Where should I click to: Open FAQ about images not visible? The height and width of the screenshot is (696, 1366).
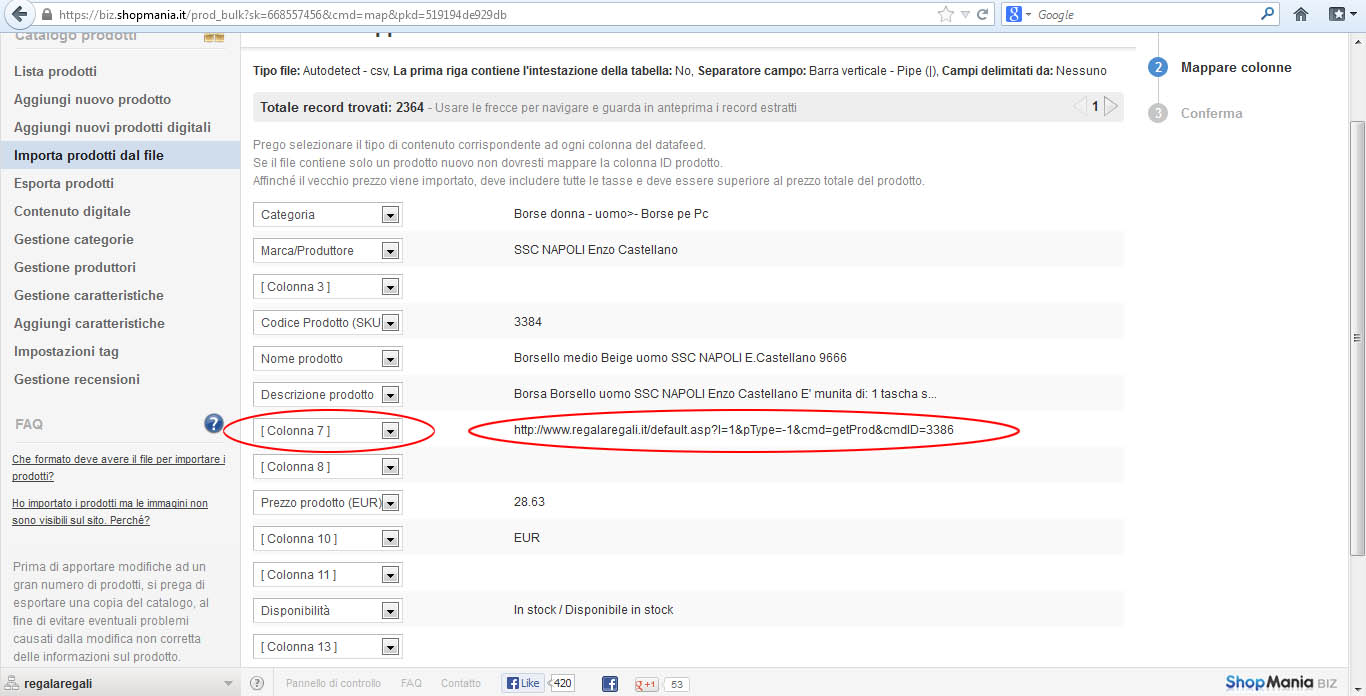click(x=110, y=512)
